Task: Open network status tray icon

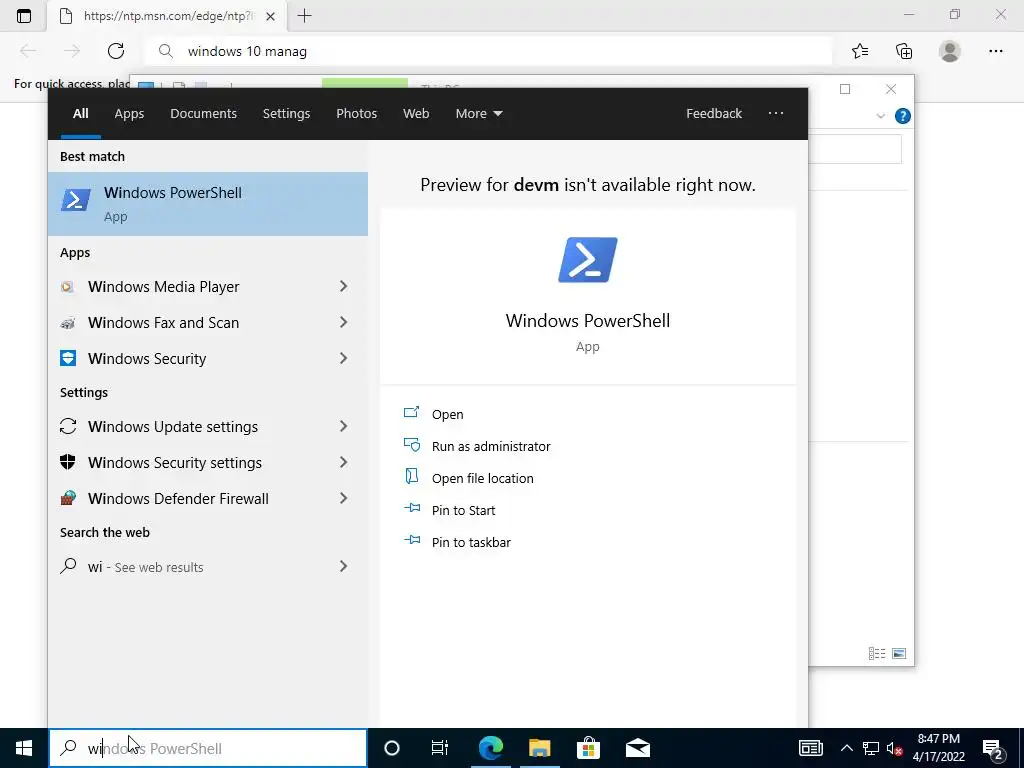Action: tap(871, 748)
